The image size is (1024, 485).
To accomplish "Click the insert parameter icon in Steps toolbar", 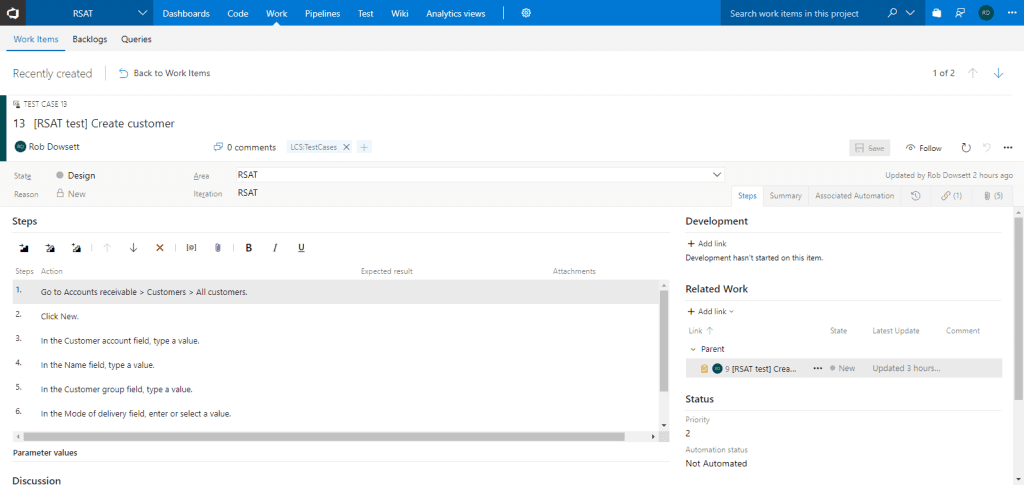I will point(191,247).
